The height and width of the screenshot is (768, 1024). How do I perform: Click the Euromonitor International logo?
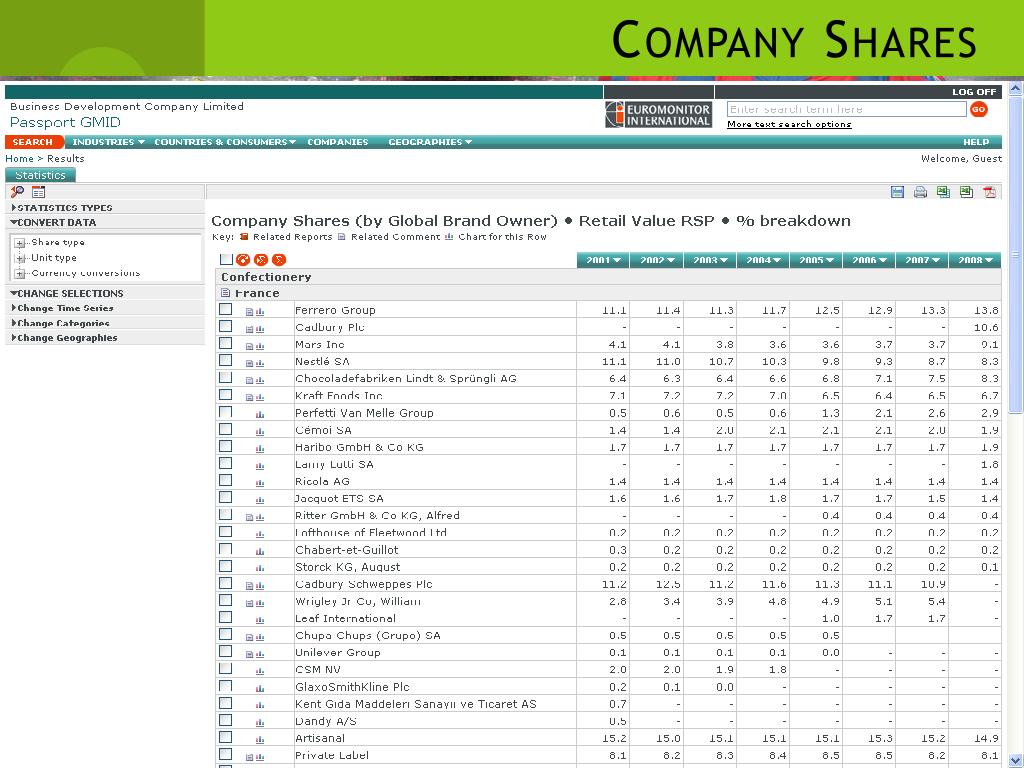click(658, 114)
